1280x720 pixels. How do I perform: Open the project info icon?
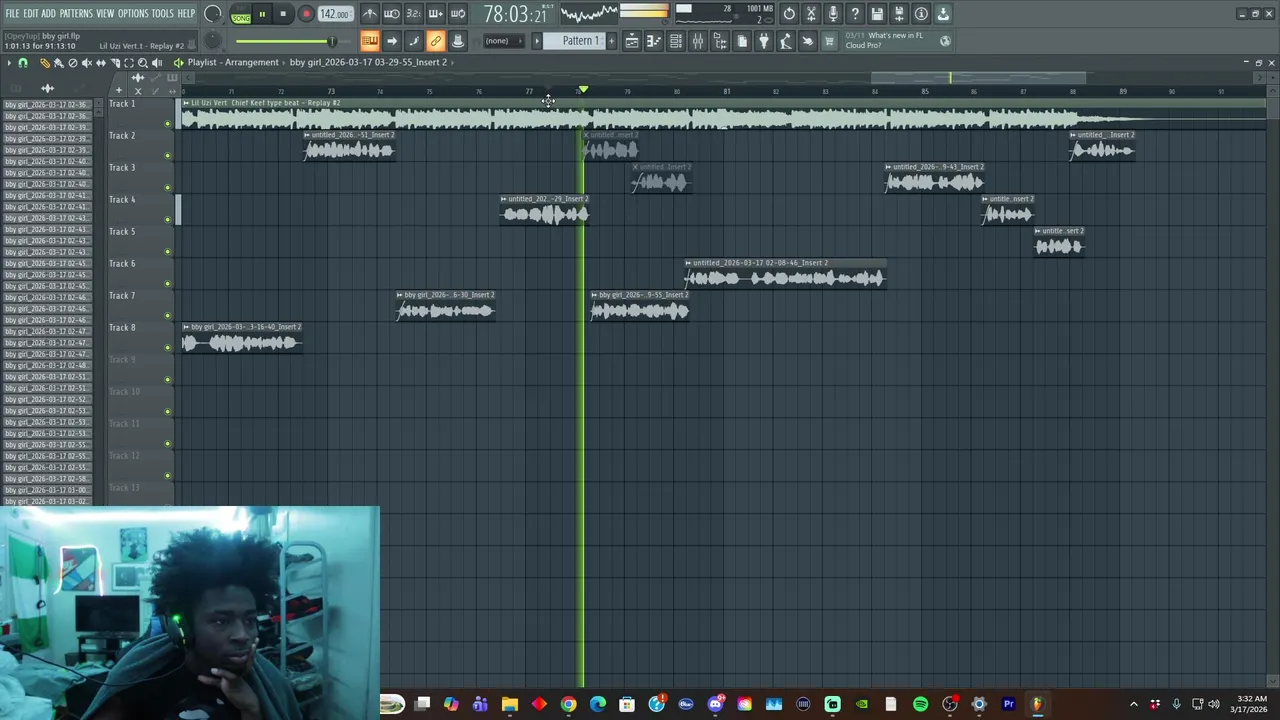coord(921,14)
